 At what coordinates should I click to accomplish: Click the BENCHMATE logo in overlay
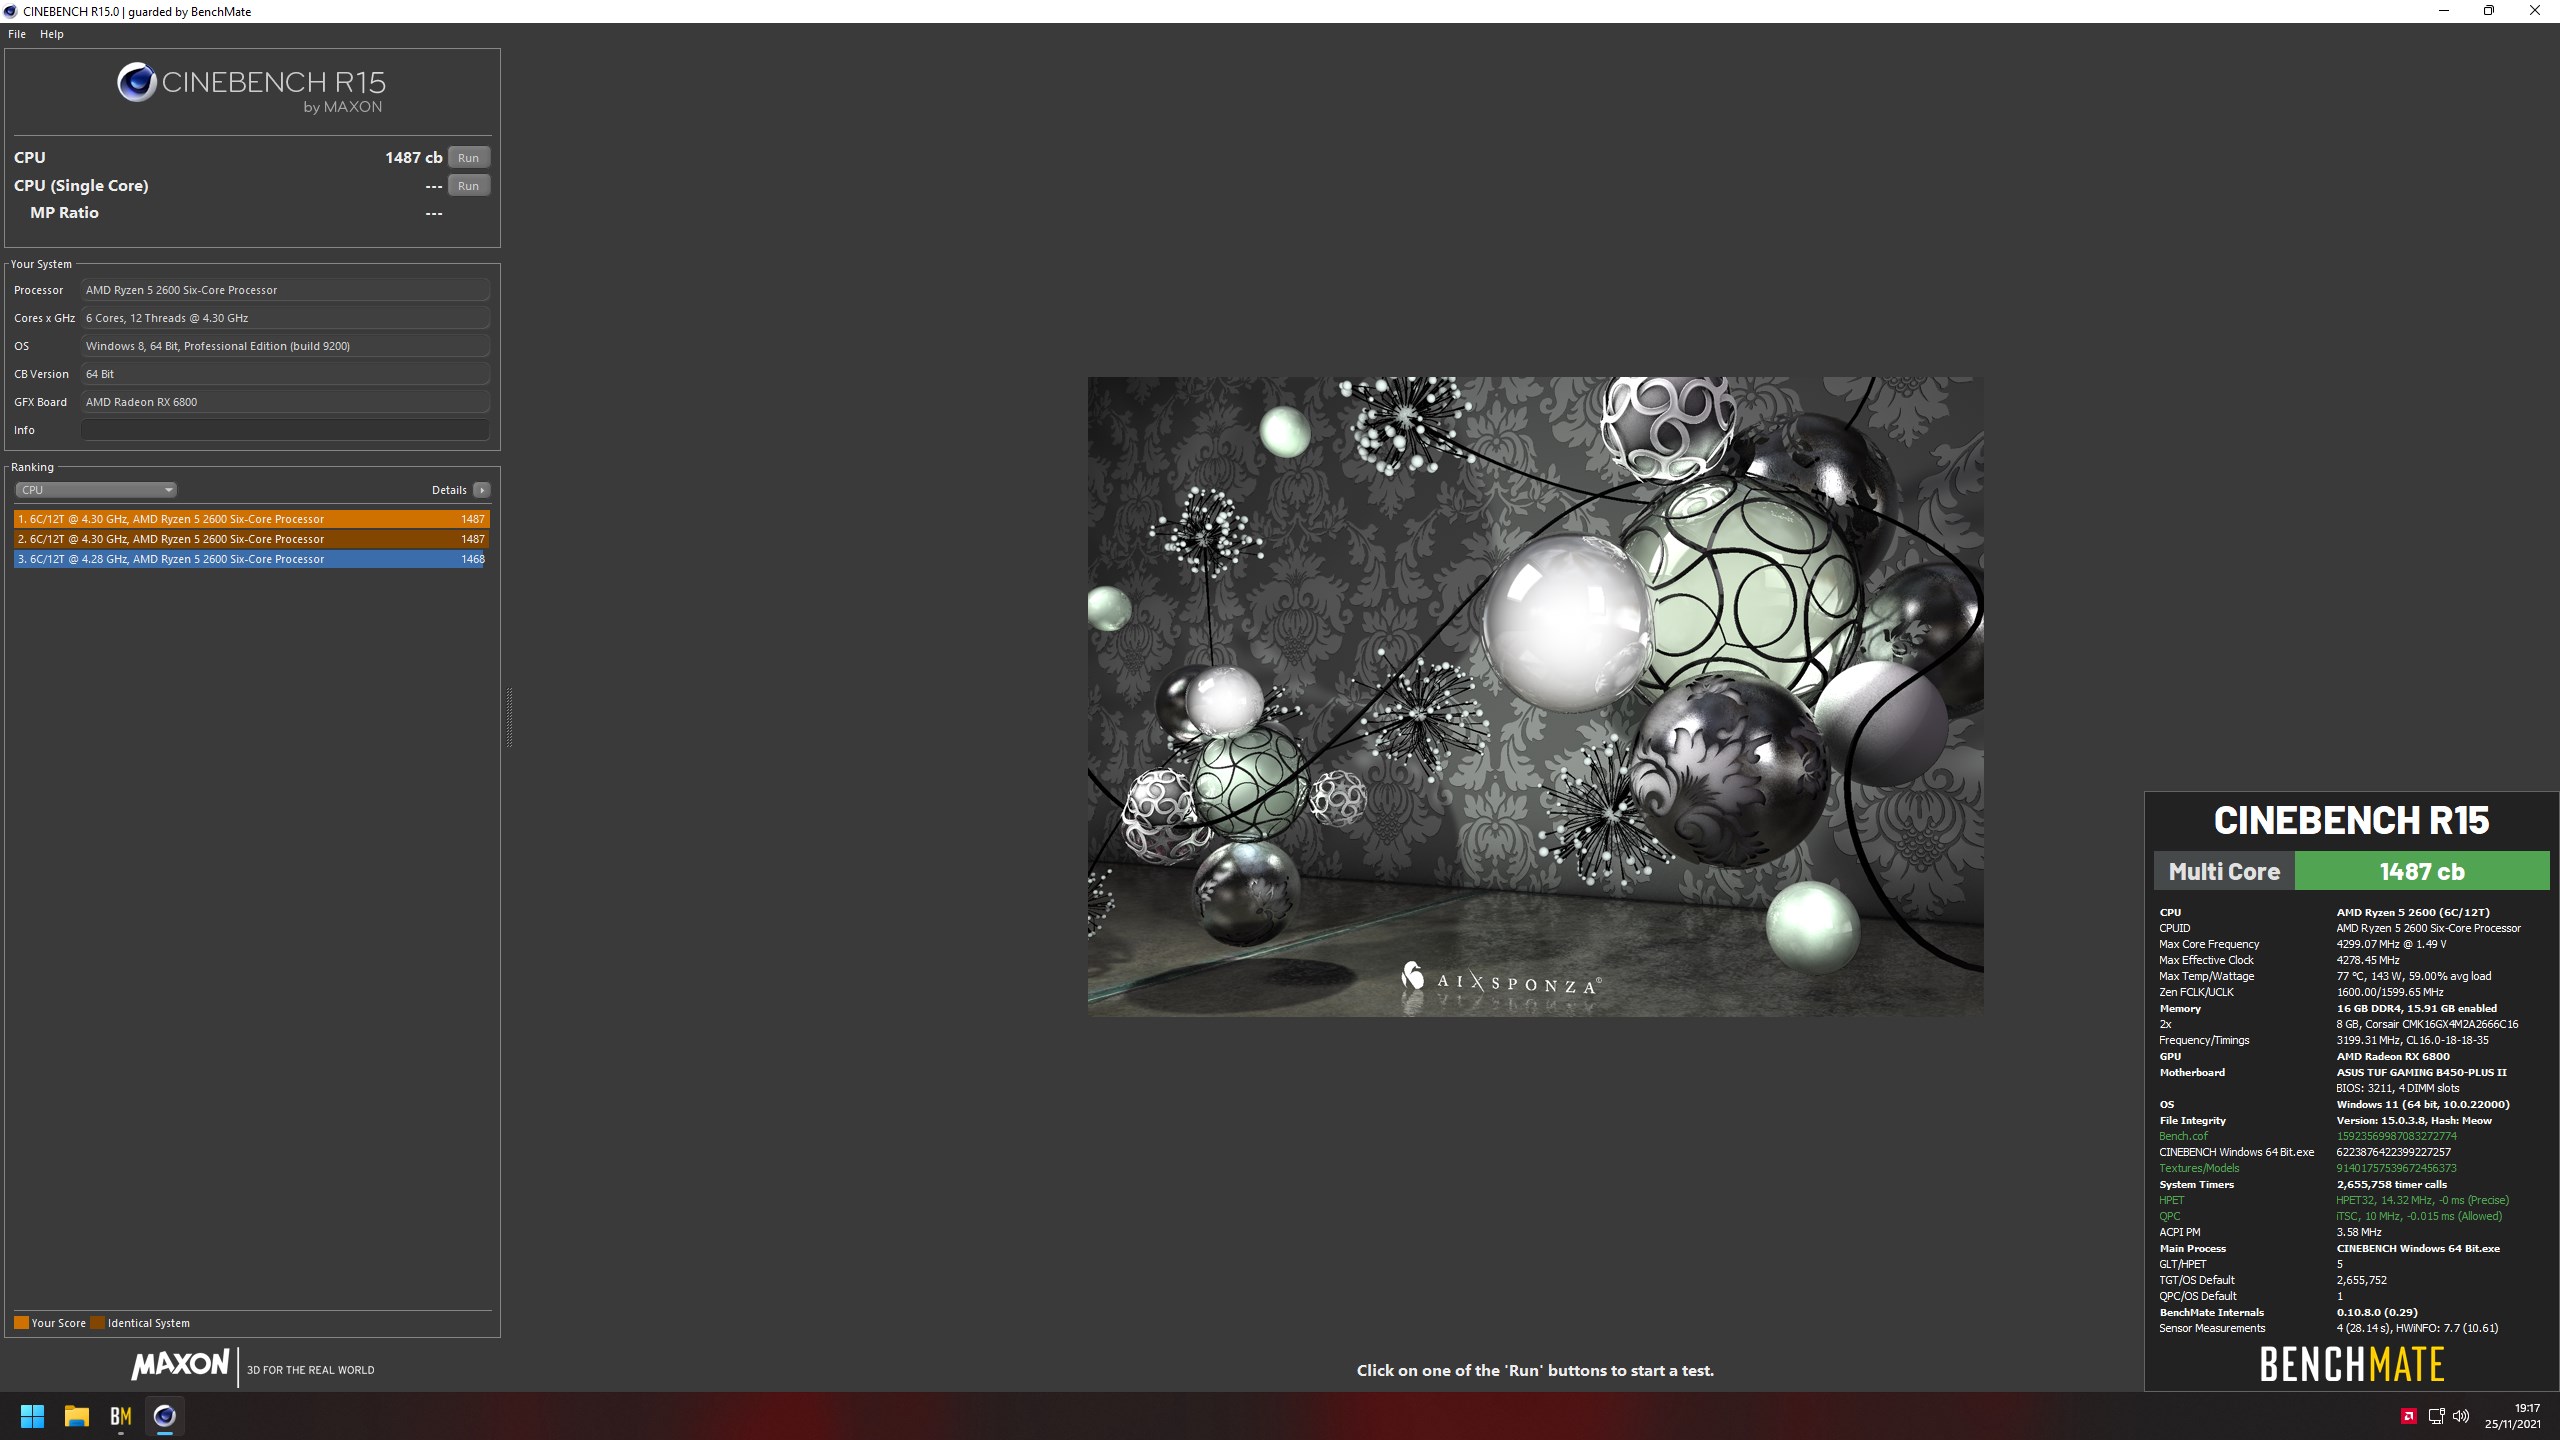(x=2351, y=1364)
